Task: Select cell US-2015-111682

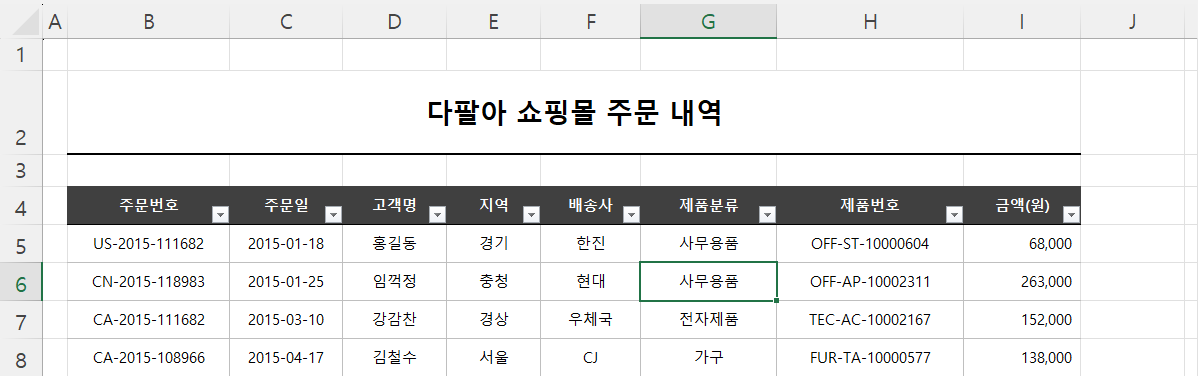Action: click(149, 244)
